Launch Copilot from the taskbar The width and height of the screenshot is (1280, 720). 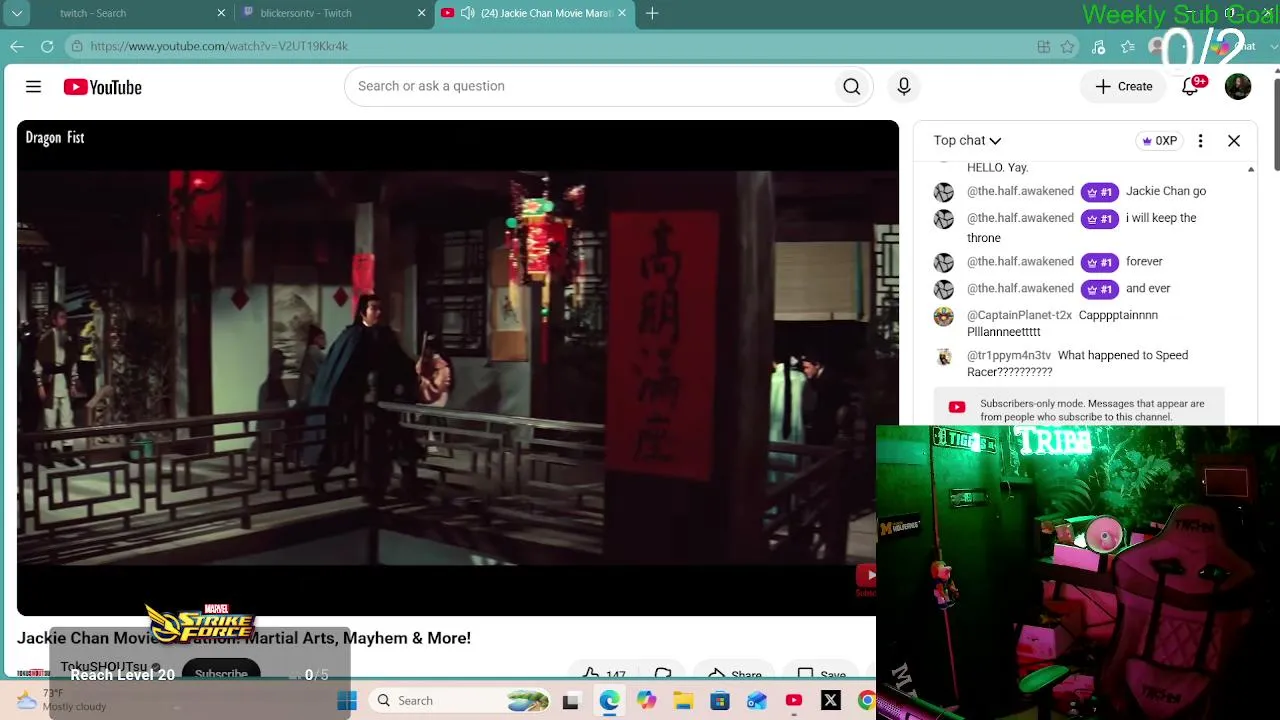646,701
